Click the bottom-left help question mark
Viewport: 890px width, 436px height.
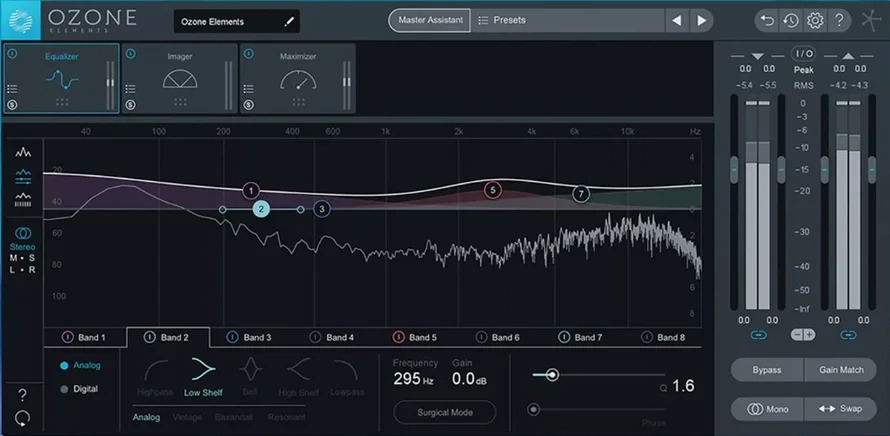click(x=22, y=395)
